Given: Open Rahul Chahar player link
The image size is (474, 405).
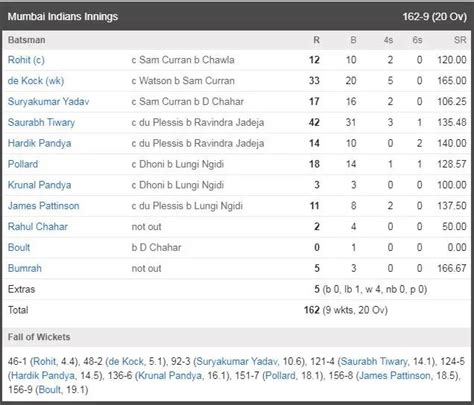Looking at the screenshot, I should 38,227.
